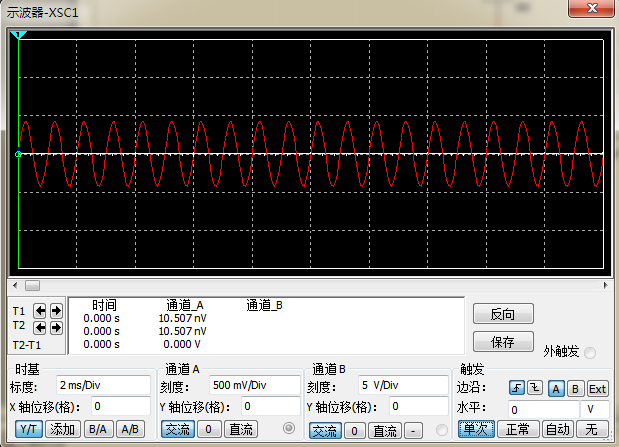619x447 pixels.
Task: Close the 示波器-XSC1 window
Action: tap(591, 8)
